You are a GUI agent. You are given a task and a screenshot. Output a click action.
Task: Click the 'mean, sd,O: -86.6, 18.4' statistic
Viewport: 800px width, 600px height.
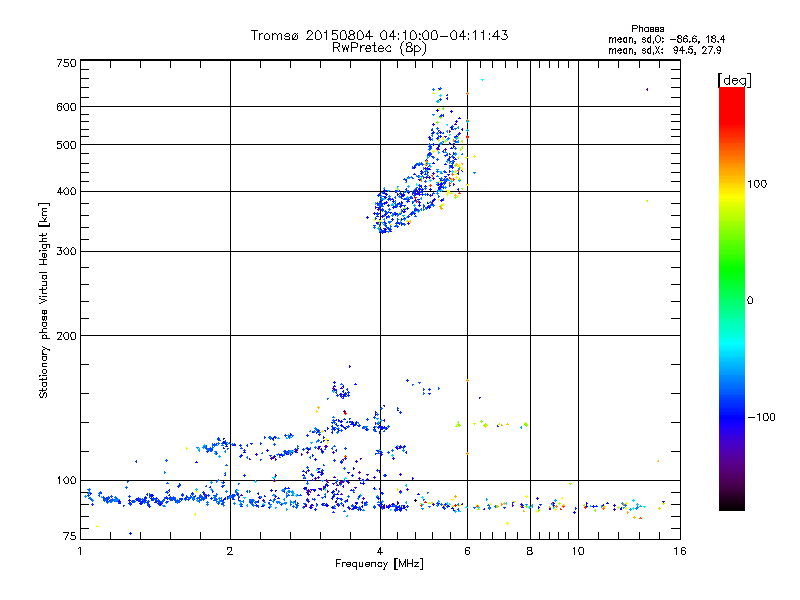666,39
